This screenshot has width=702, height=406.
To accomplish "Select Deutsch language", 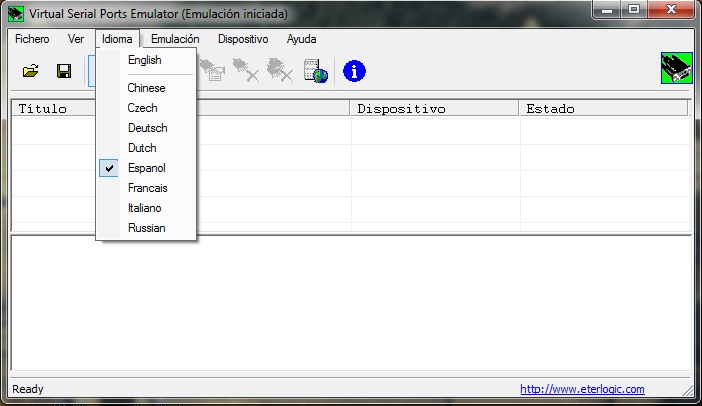I will point(146,128).
